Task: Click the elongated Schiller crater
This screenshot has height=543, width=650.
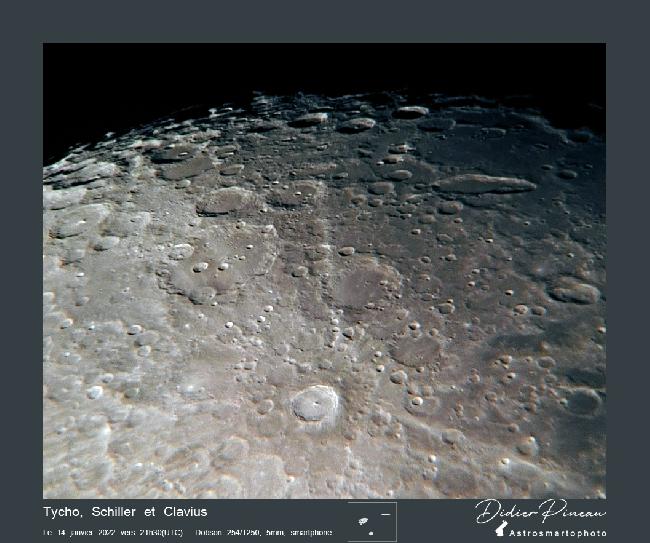Action: tap(484, 184)
